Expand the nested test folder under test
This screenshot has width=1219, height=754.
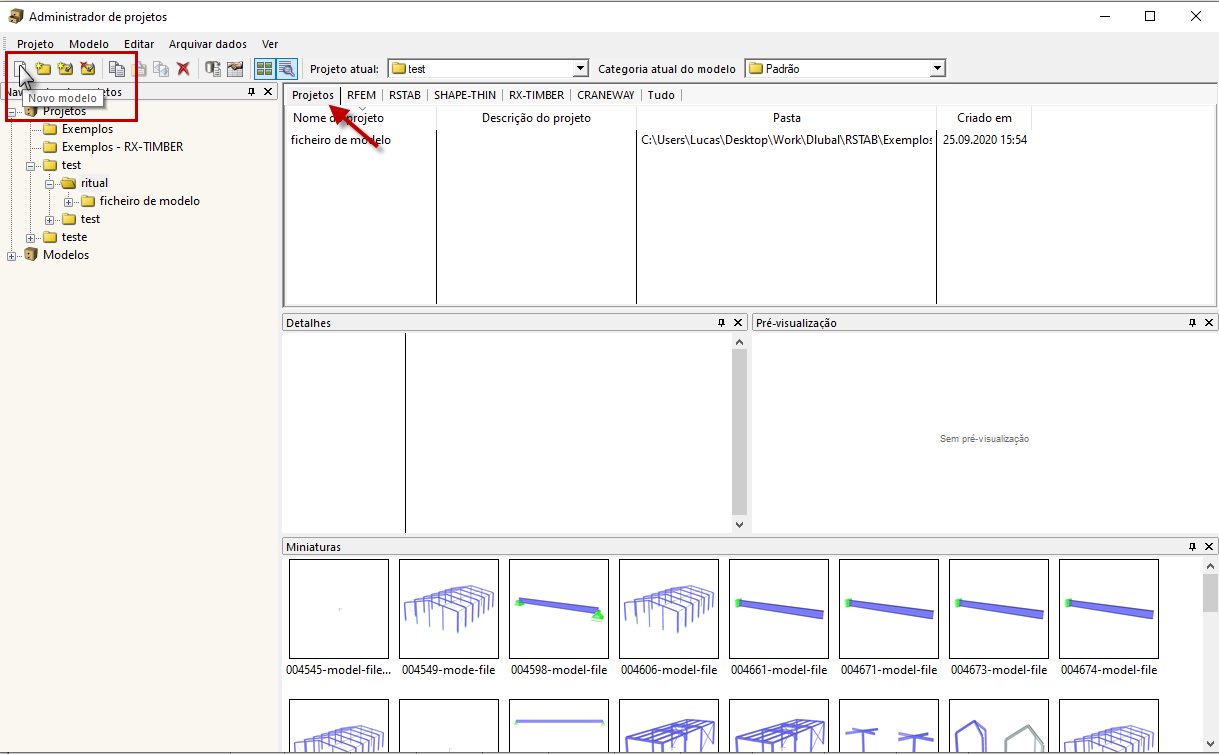tap(50, 219)
